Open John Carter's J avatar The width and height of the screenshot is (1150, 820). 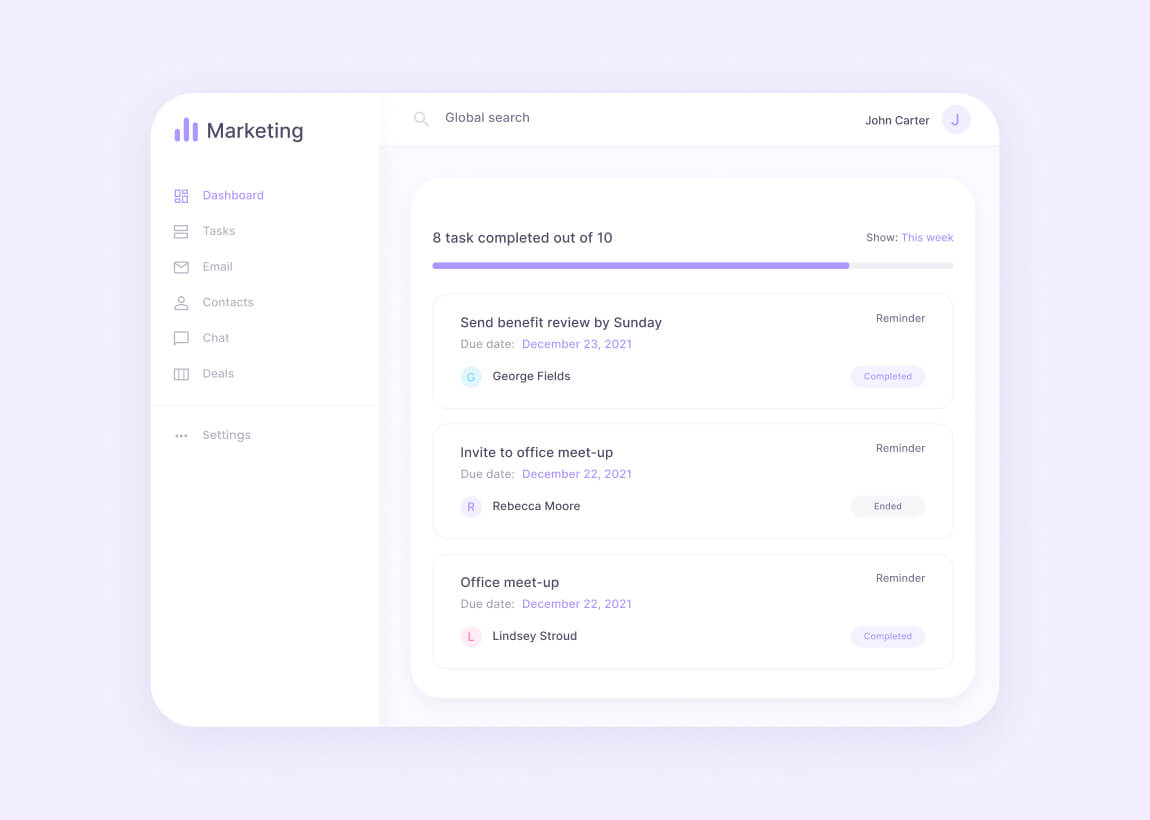[956, 120]
